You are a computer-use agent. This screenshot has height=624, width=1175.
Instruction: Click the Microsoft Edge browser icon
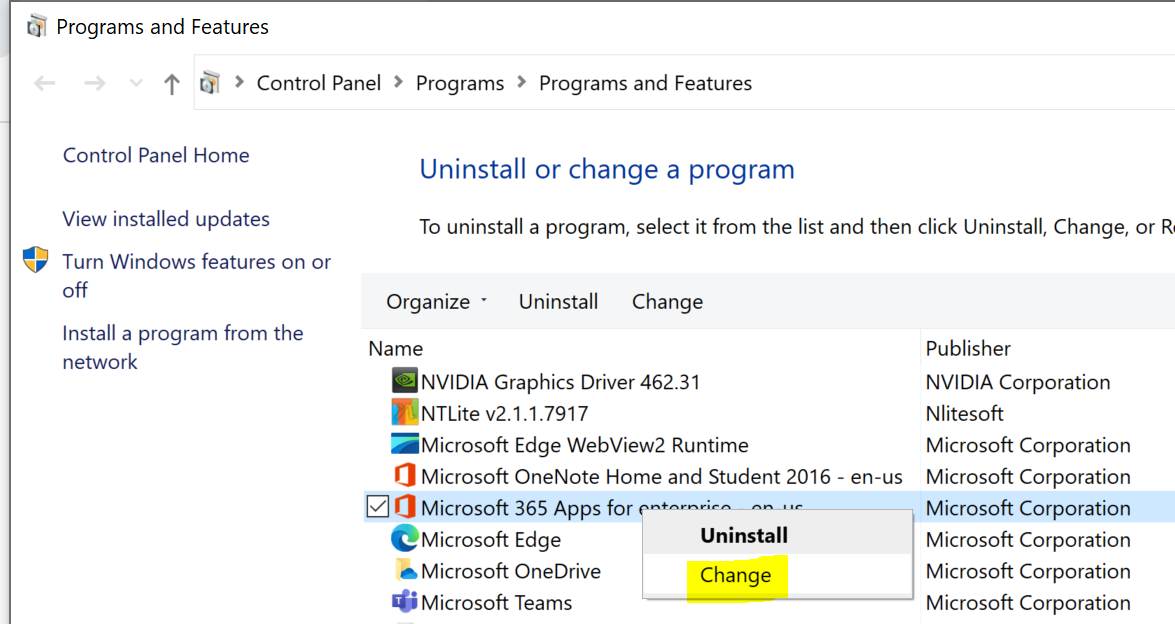[404, 539]
